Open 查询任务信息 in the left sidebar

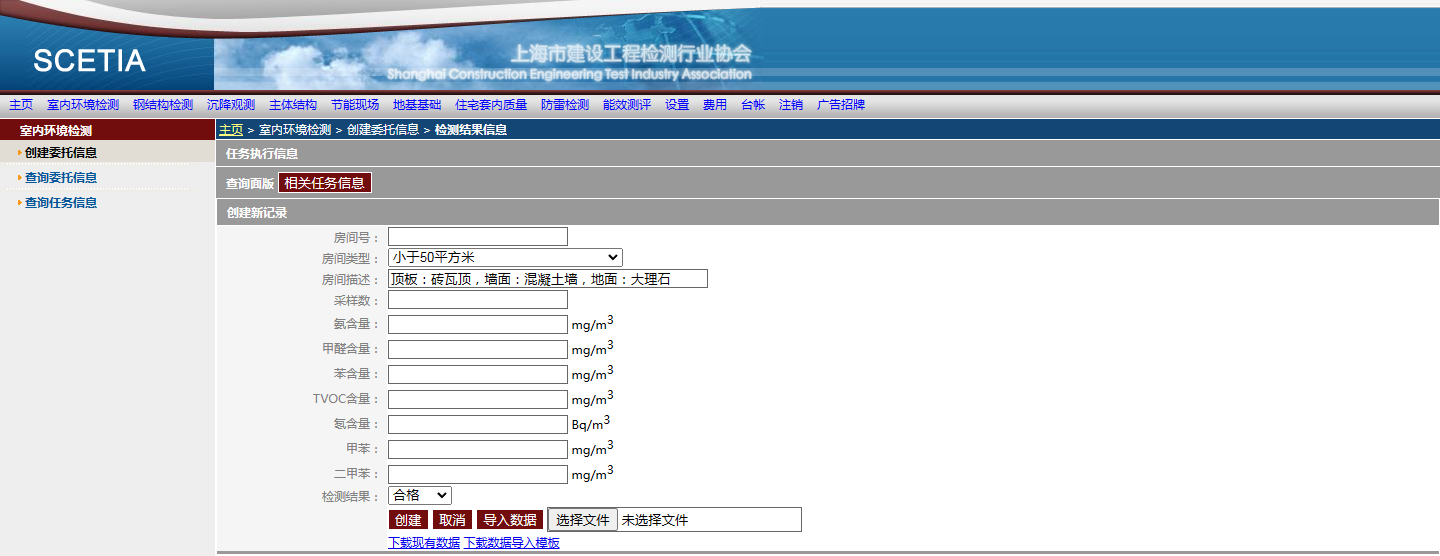[x=61, y=203]
